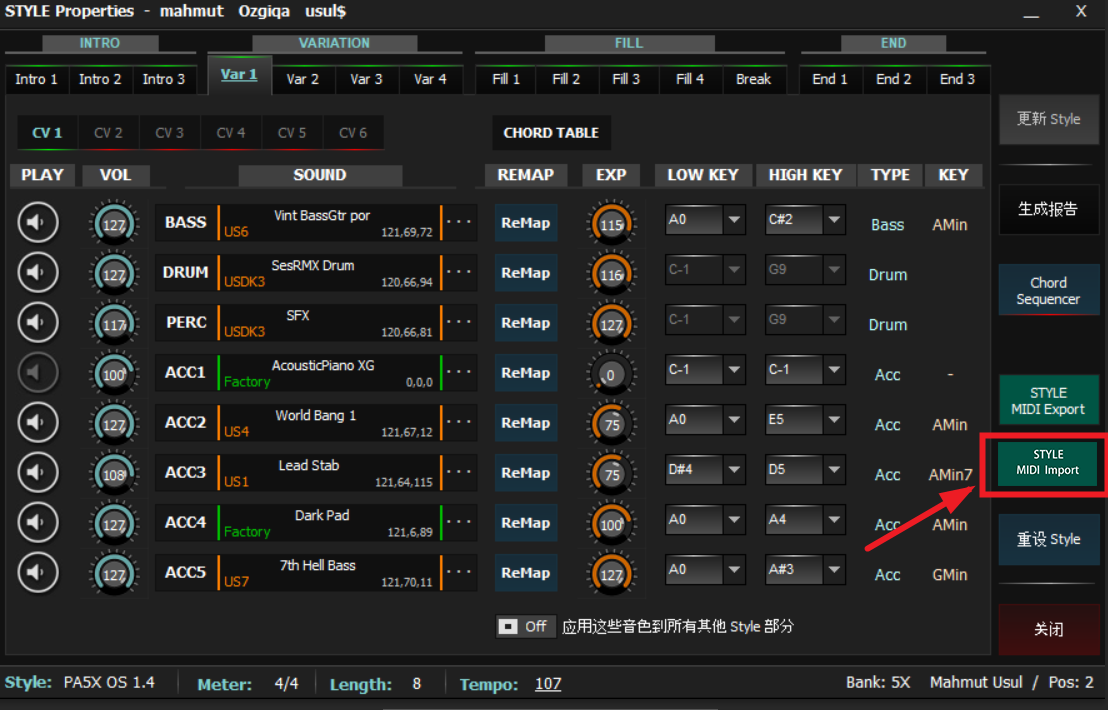Open the BASS low key A0 dropdown
Image resolution: width=1108 pixels, height=710 pixels.
click(x=734, y=220)
